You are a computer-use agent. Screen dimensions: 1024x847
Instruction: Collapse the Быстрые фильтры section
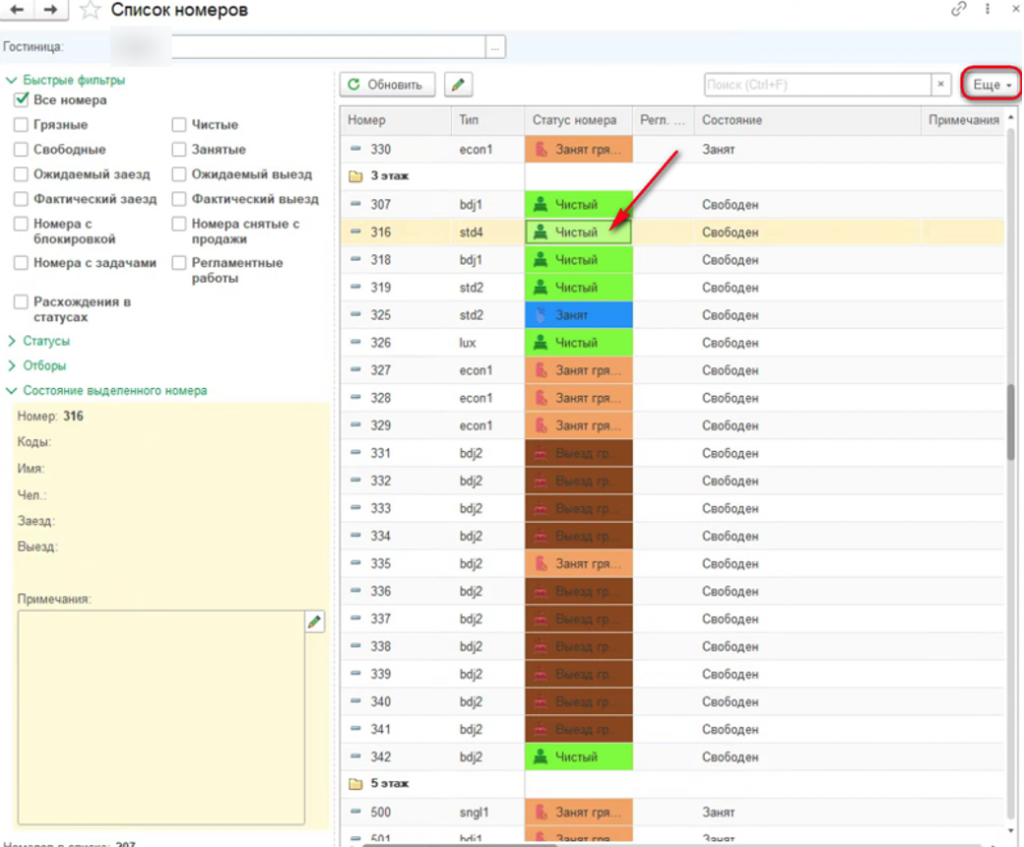11,80
